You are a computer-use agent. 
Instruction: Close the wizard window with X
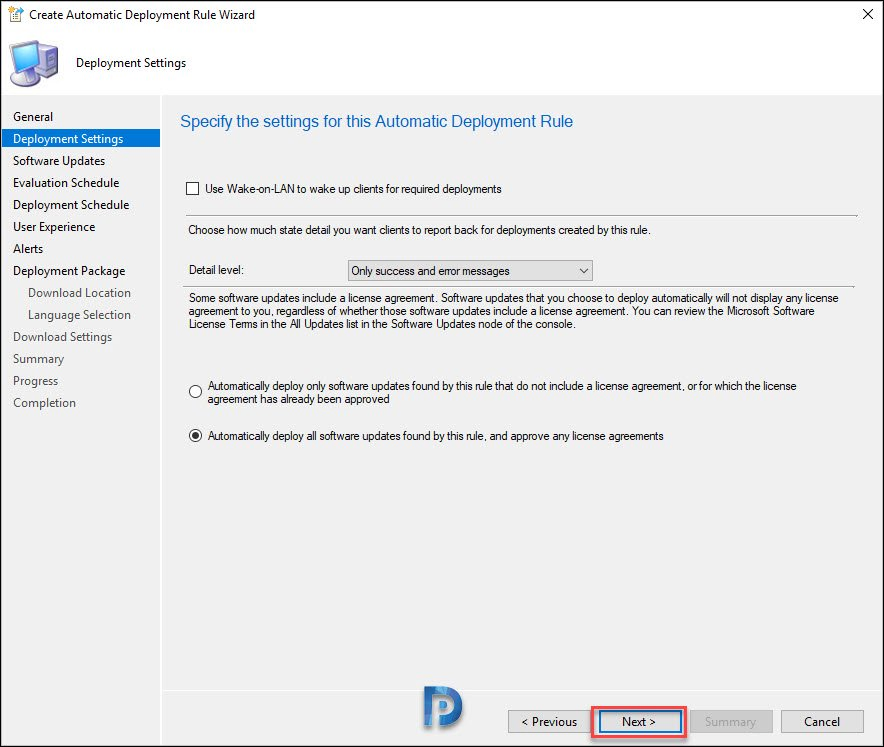click(868, 14)
